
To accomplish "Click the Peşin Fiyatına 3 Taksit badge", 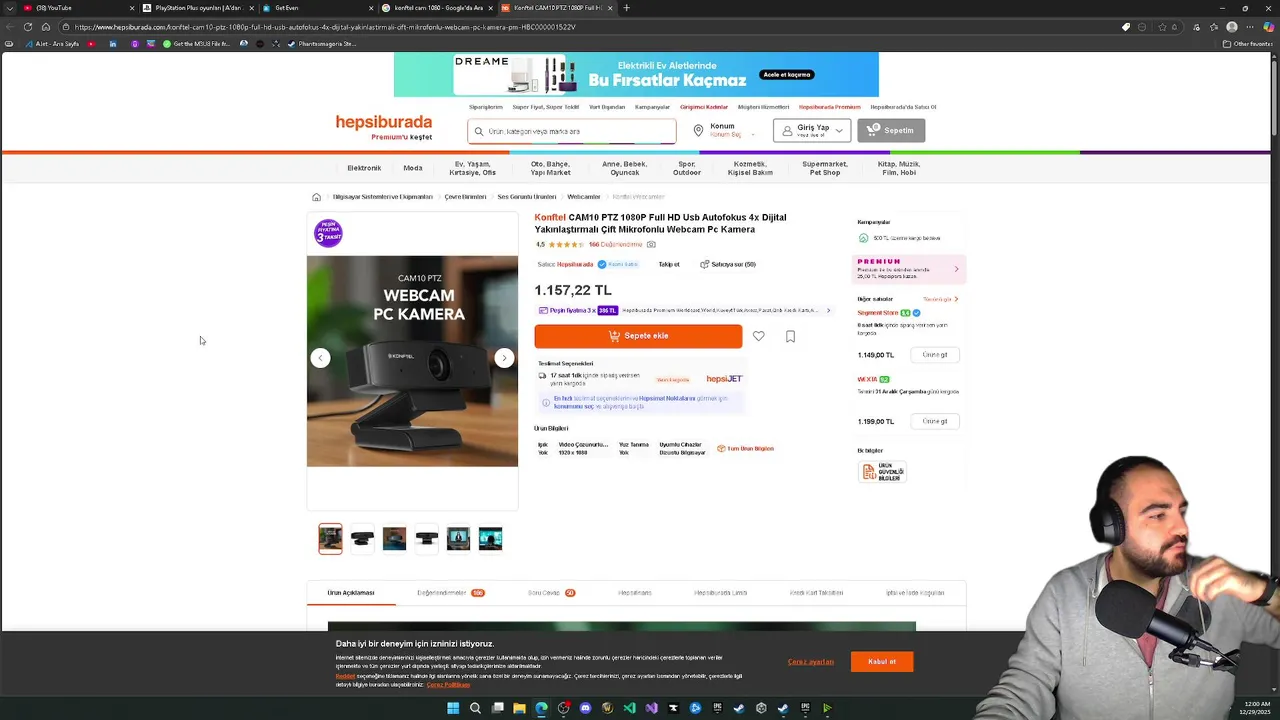I will [328, 233].
